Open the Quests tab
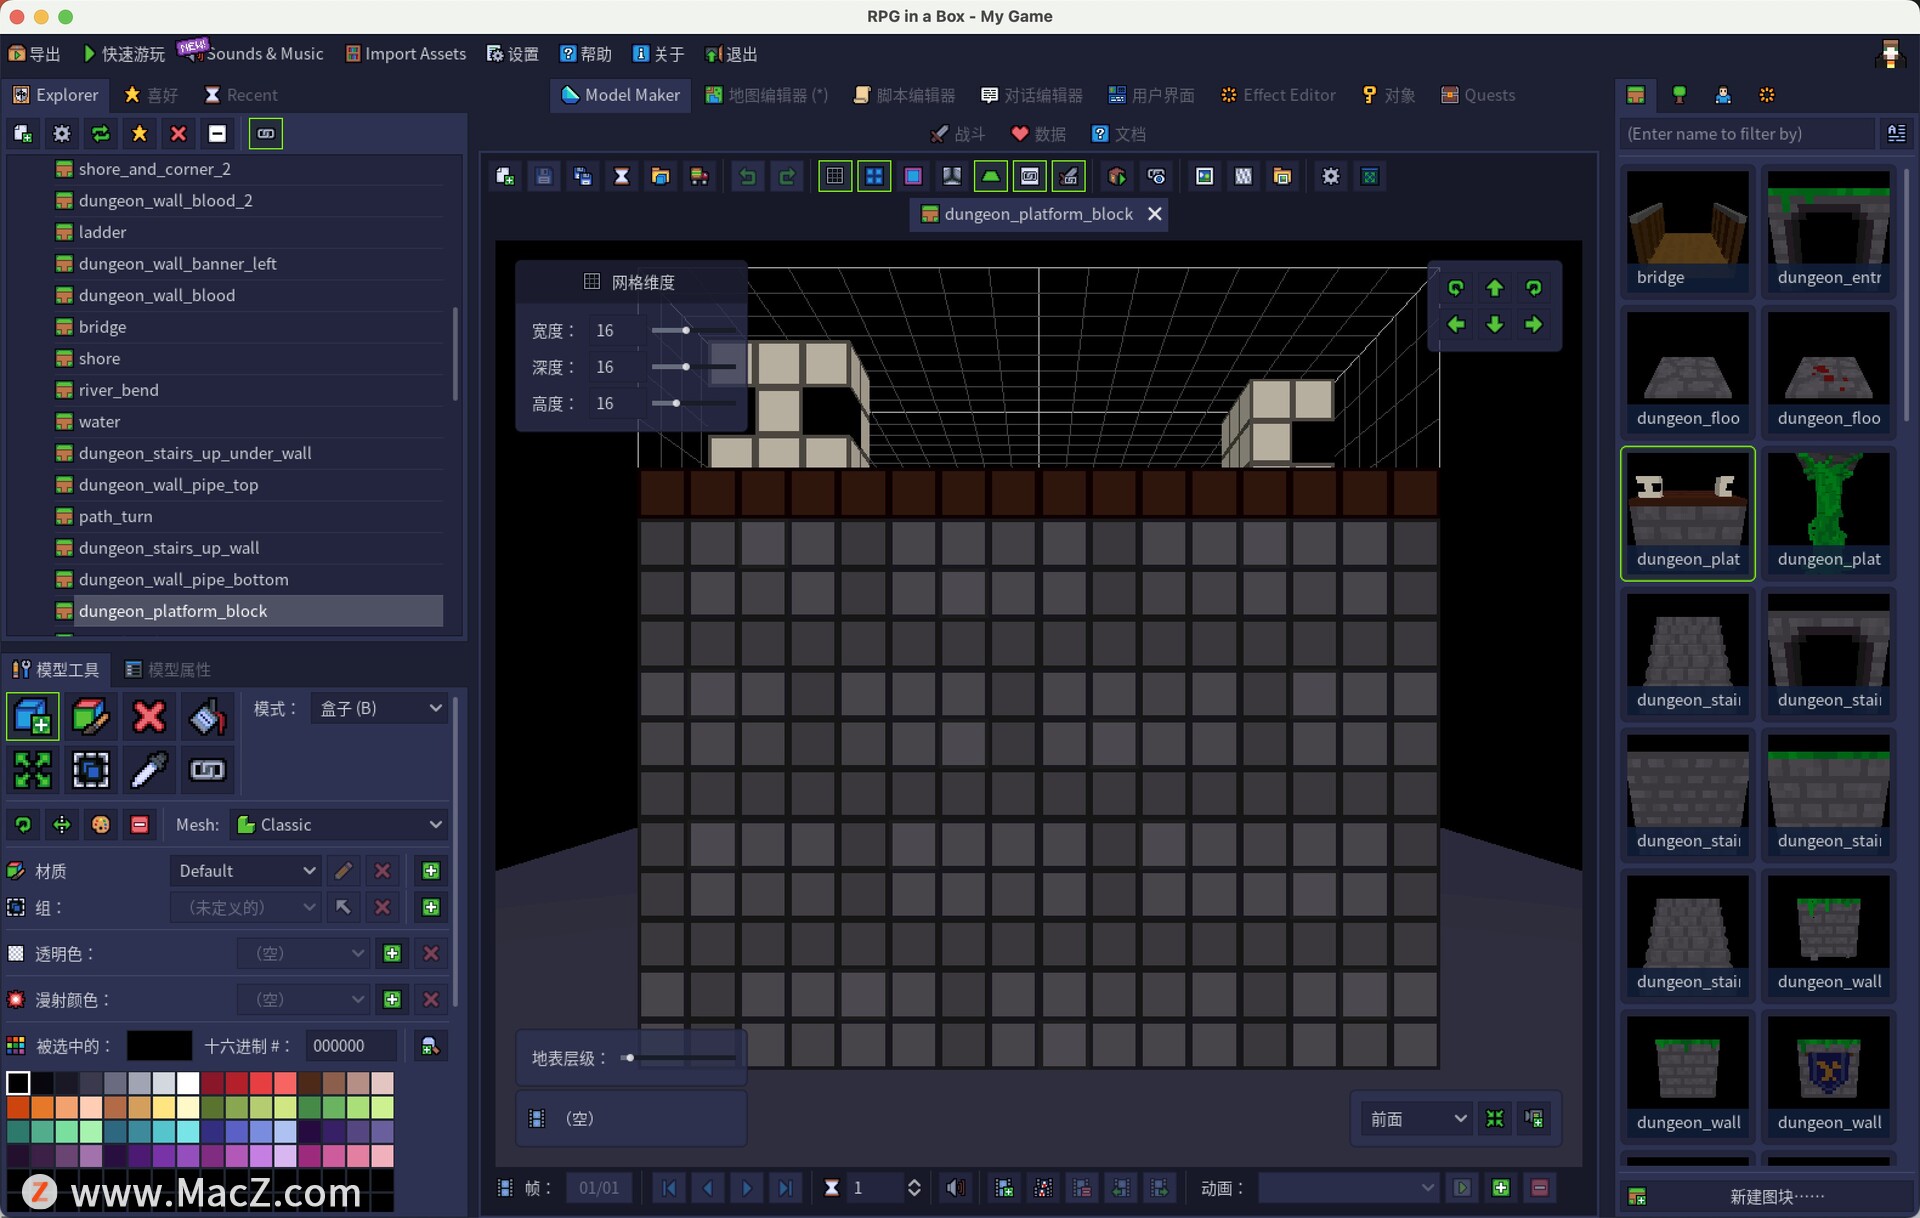Image resolution: width=1920 pixels, height=1218 pixels. (x=1477, y=95)
